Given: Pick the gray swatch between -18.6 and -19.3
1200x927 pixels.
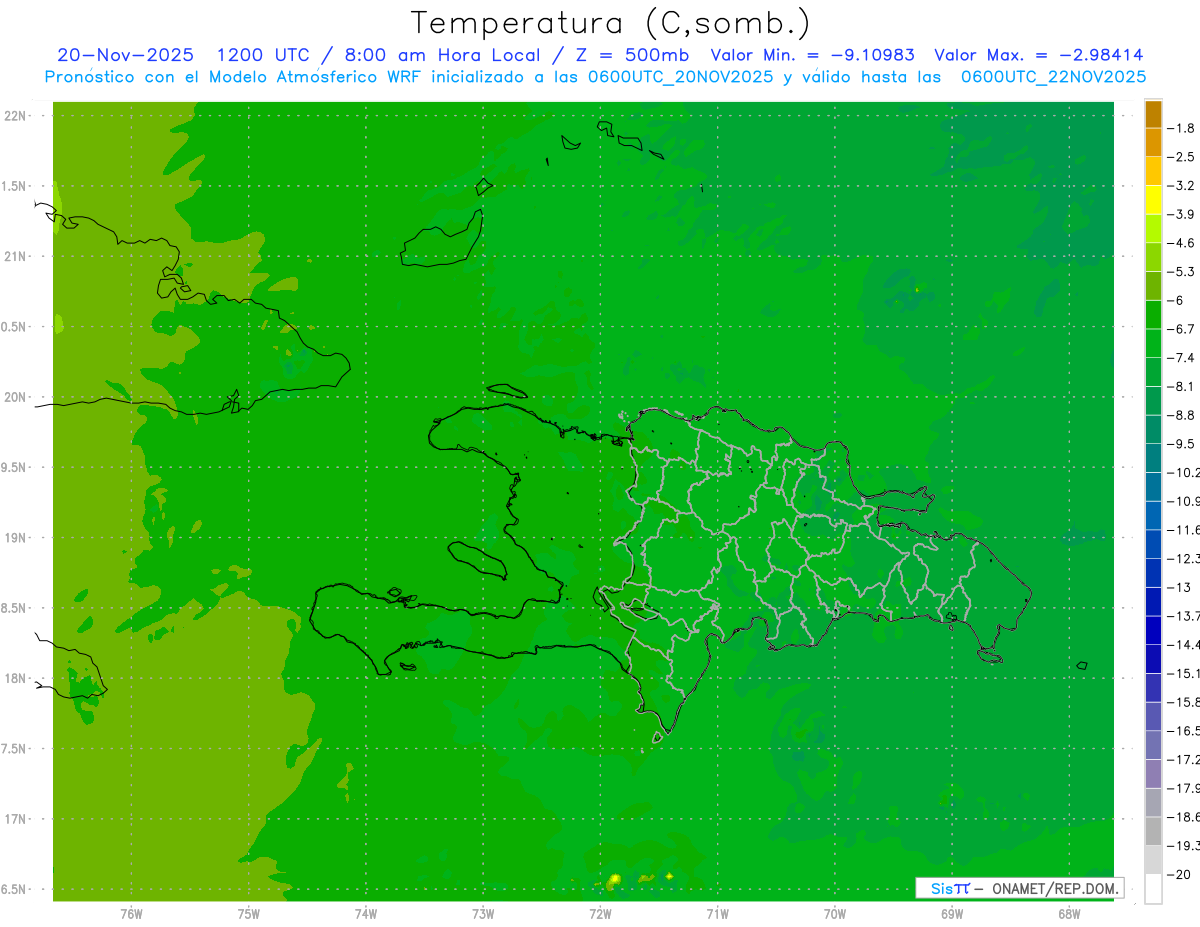Looking at the screenshot, I should 1153,831.
